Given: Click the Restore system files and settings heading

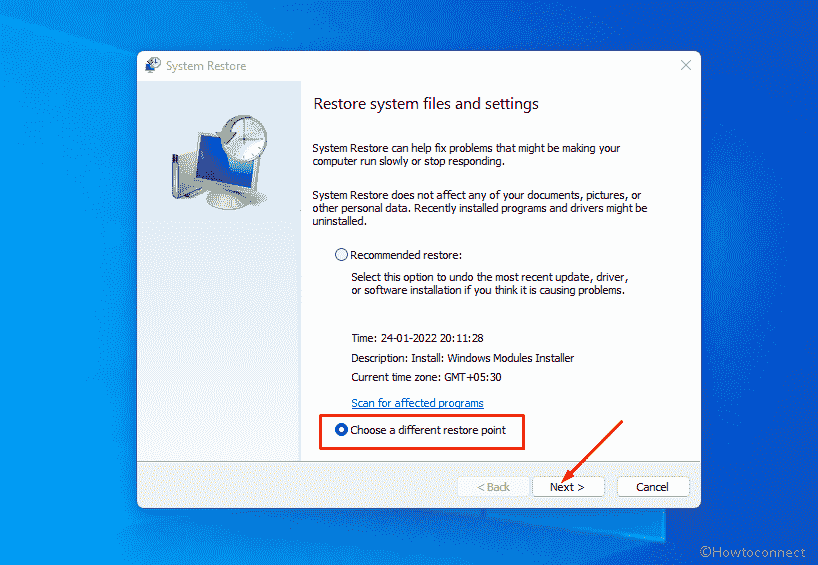Looking at the screenshot, I should (426, 104).
